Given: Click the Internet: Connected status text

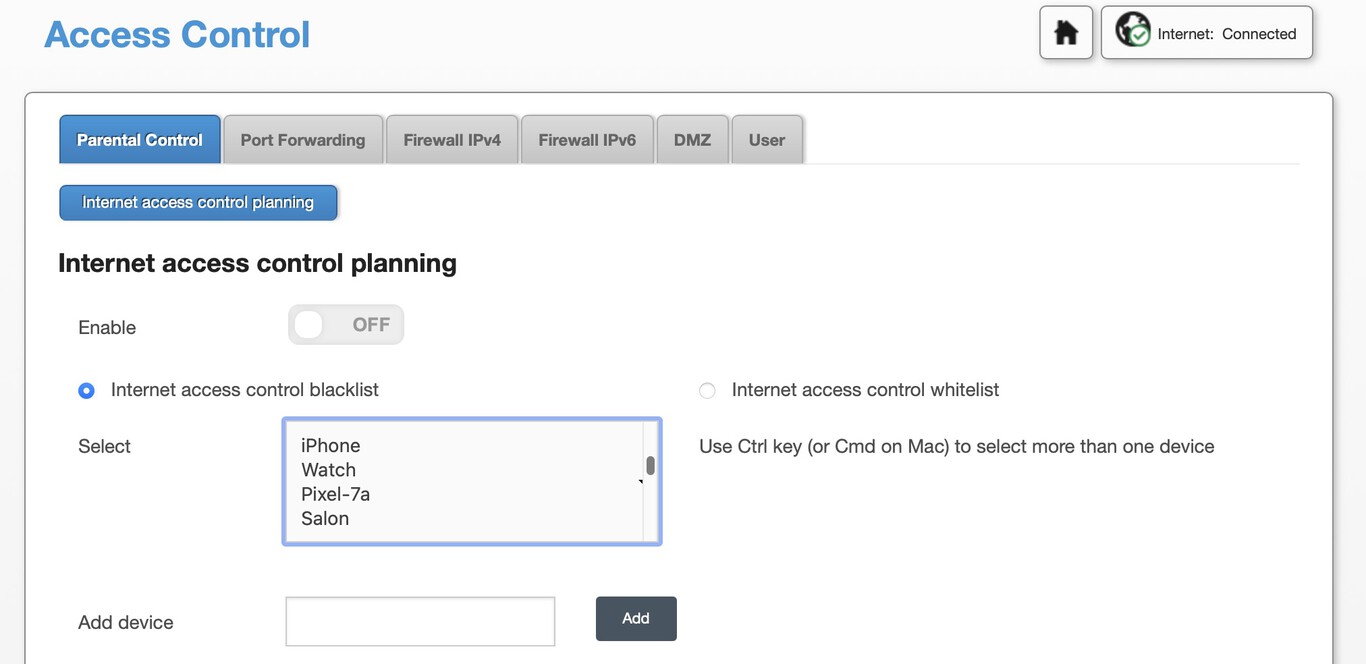Looking at the screenshot, I should coord(1227,34).
